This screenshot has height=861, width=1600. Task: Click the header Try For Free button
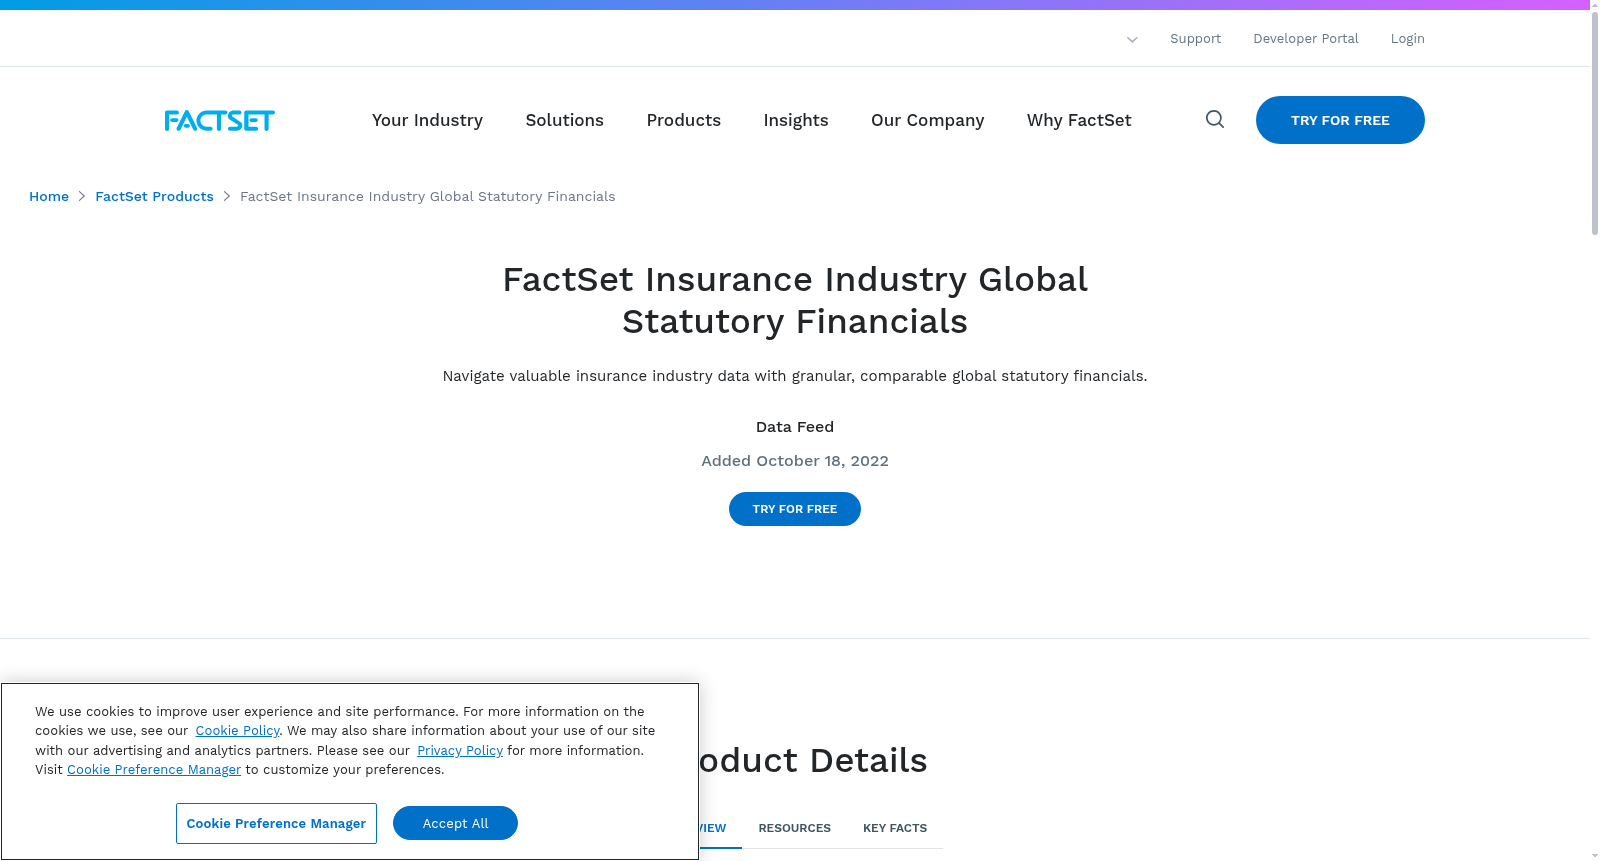pos(1340,120)
